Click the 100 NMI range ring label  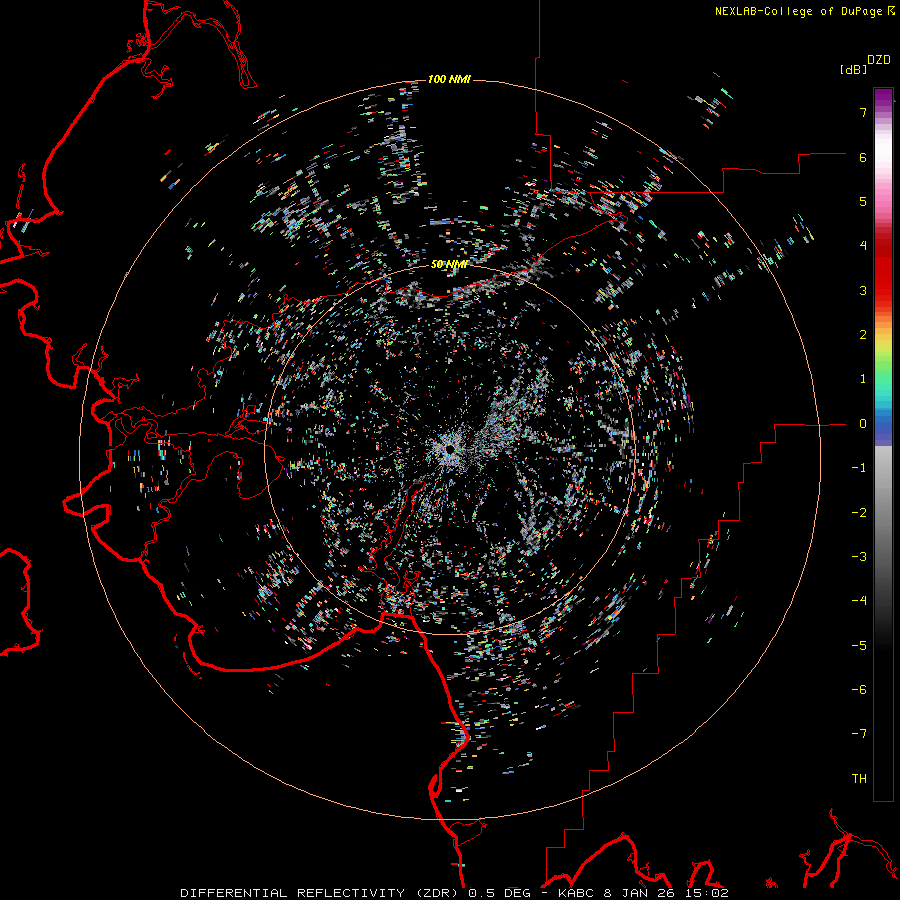449,79
